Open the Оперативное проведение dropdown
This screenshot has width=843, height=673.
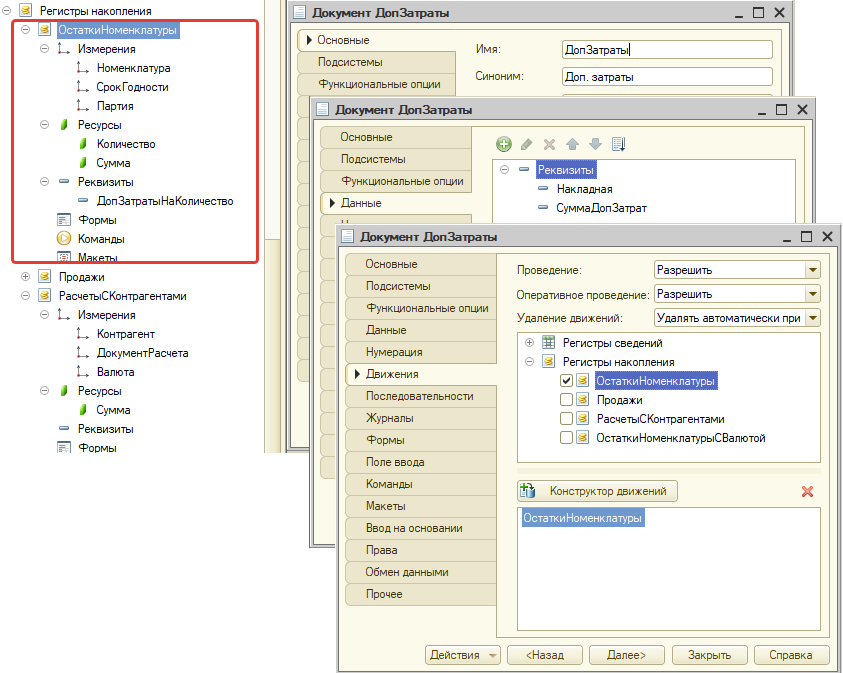point(813,294)
